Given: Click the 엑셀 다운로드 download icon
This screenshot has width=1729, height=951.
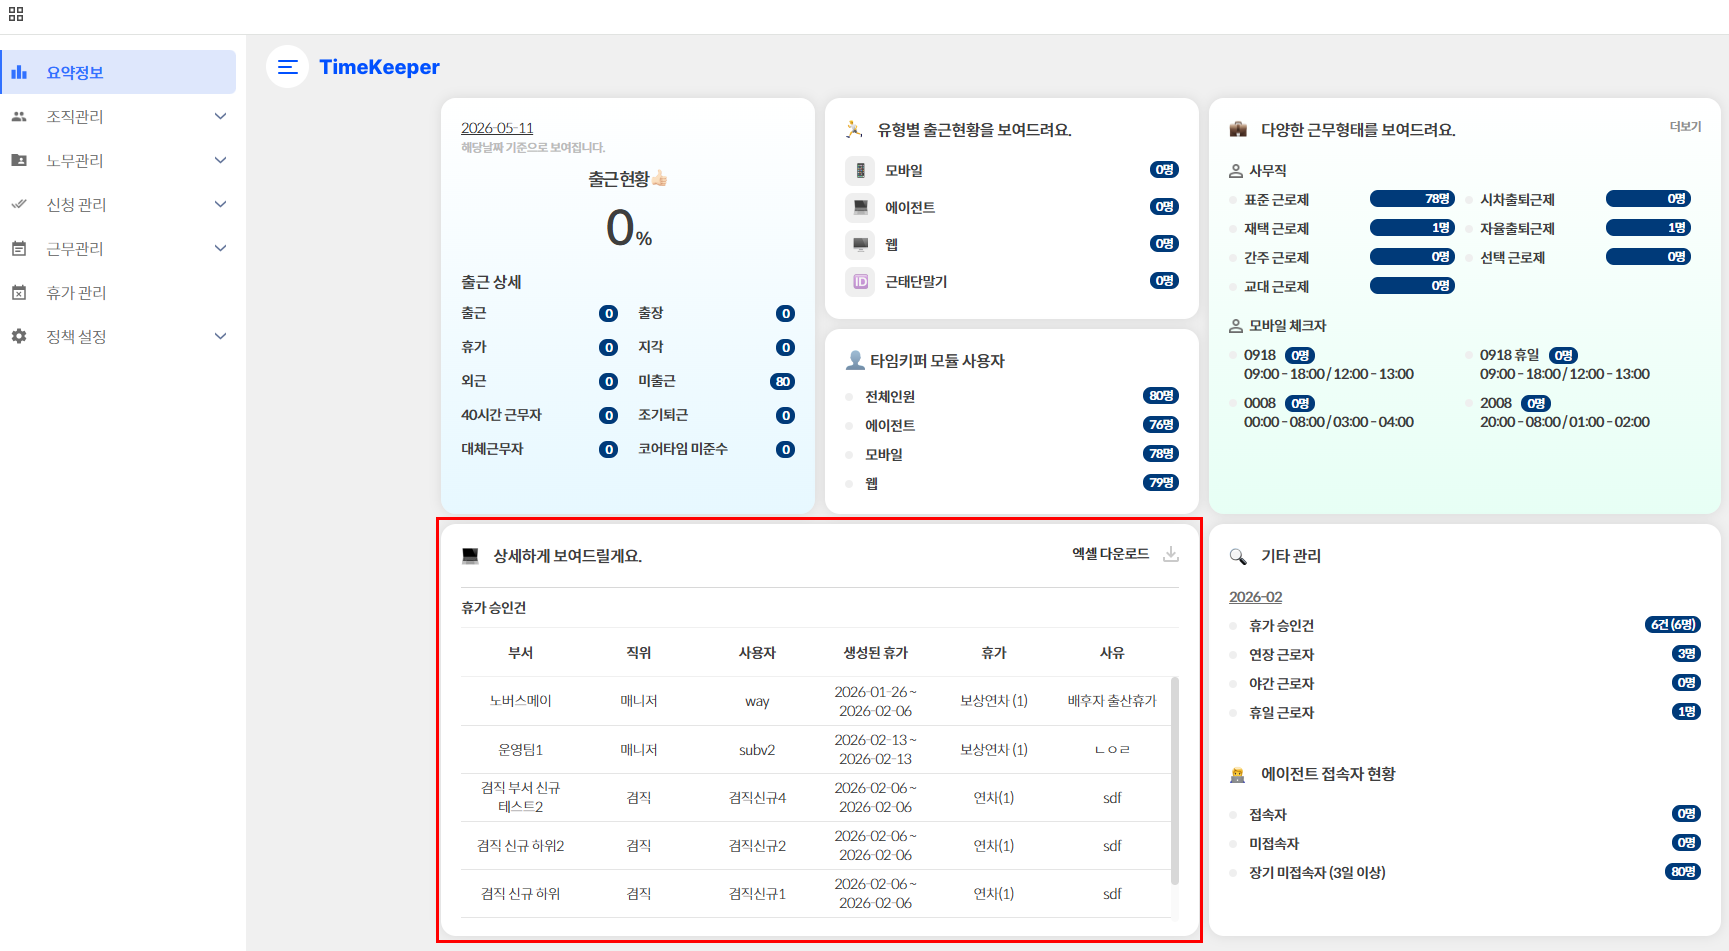Looking at the screenshot, I should pos(1171,554).
